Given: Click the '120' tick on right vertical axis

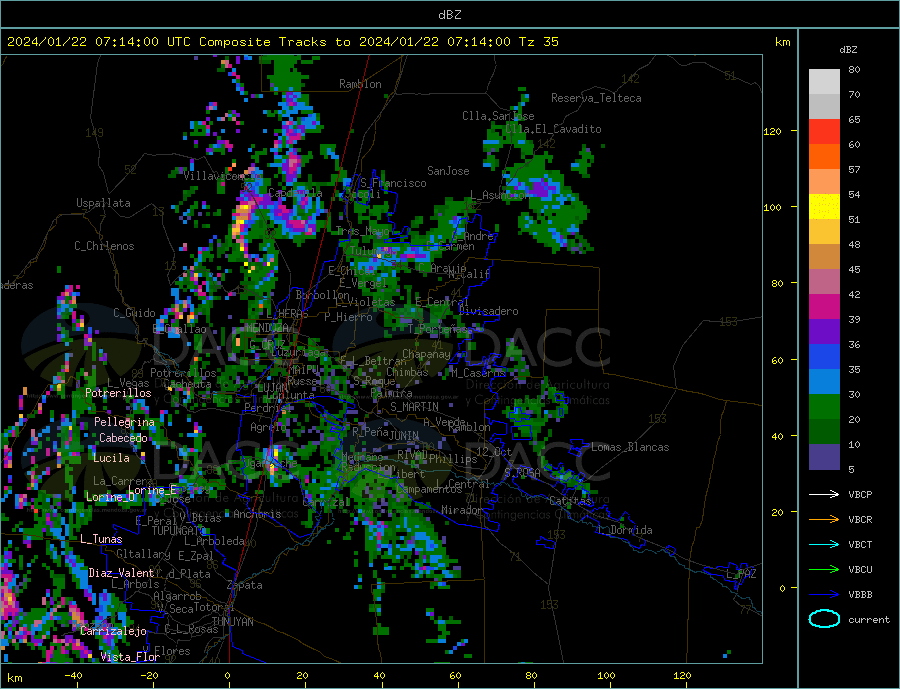Looking at the screenshot, I should pos(773,131).
